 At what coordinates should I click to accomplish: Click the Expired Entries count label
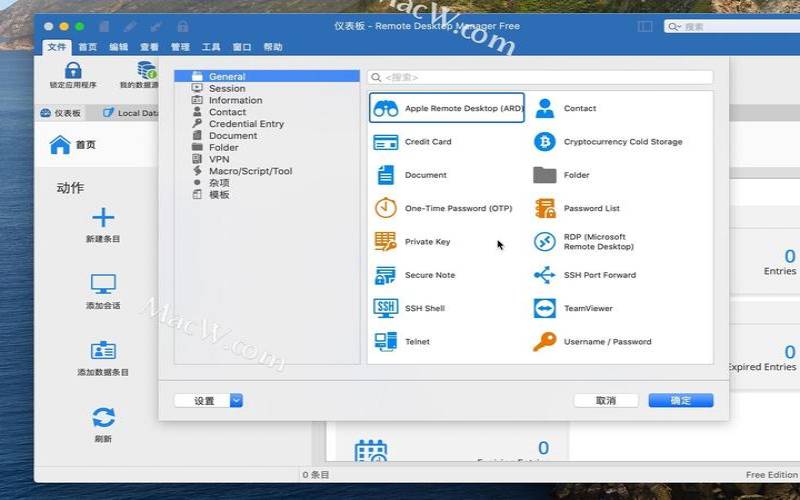(762, 367)
